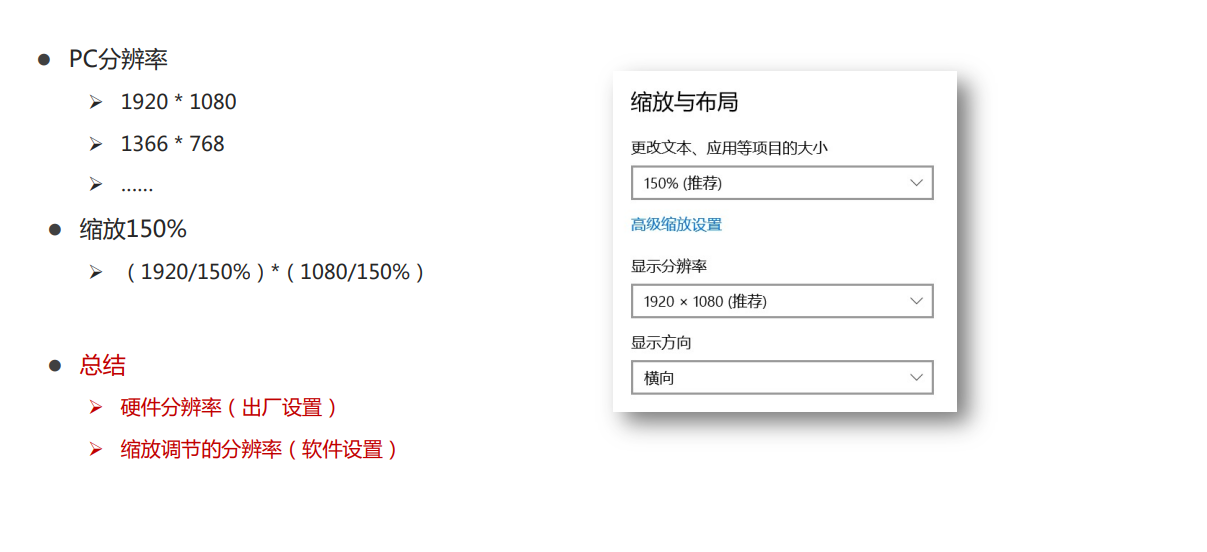Image resolution: width=1207 pixels, height=552 pixels.
Task: Open the 高级缩放设置 link
Action: click(676, 225)
